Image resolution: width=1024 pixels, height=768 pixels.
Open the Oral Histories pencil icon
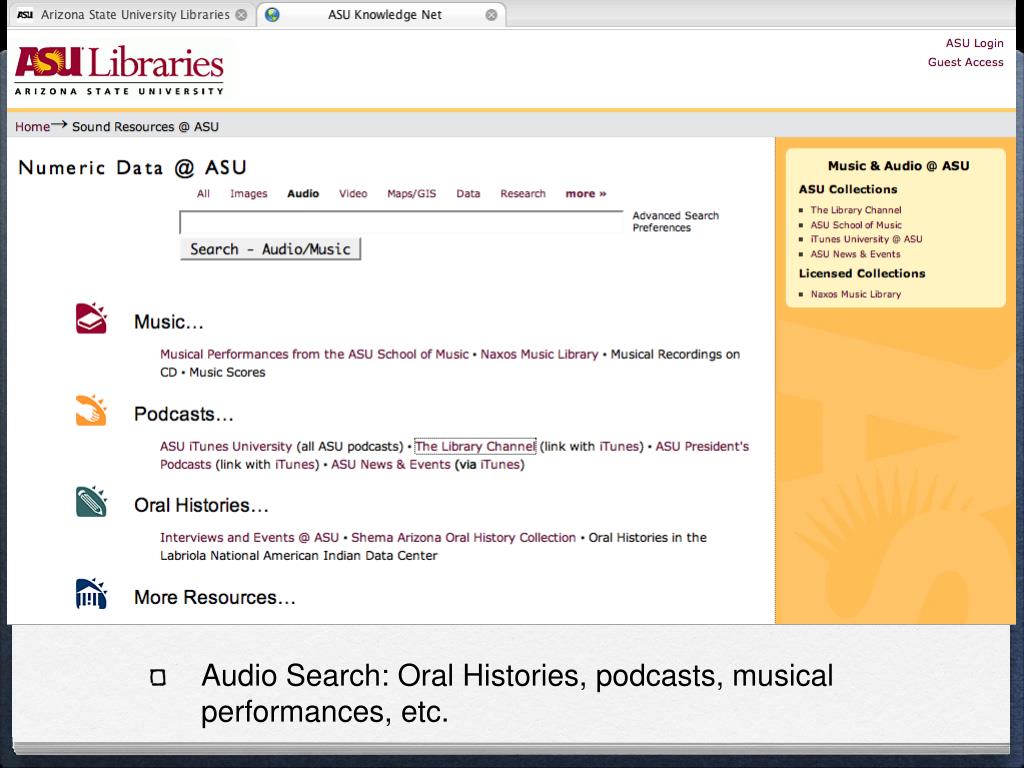pyautogui.click(x=91, y=502)
